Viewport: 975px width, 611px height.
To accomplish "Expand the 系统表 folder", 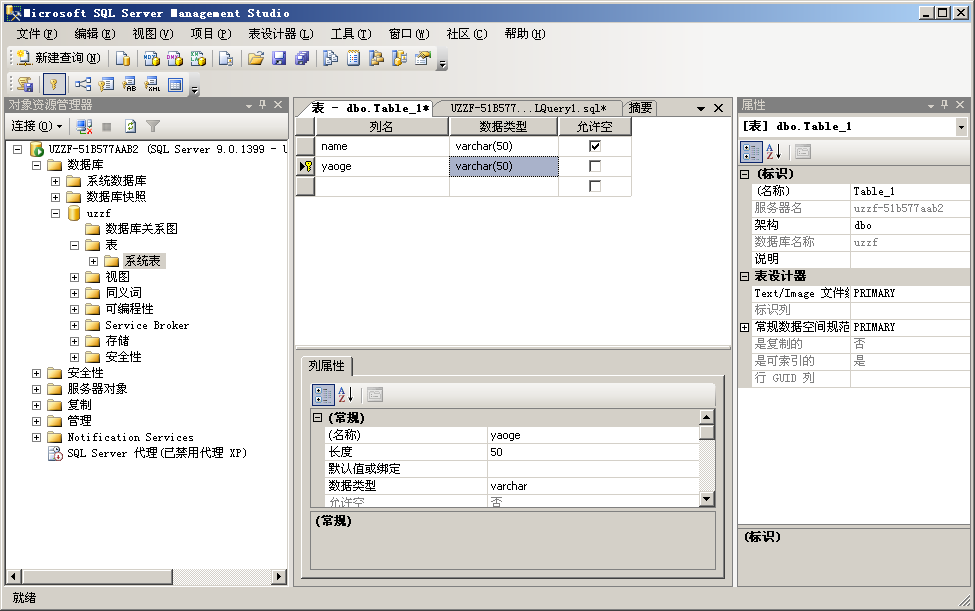I will point(93,261).
